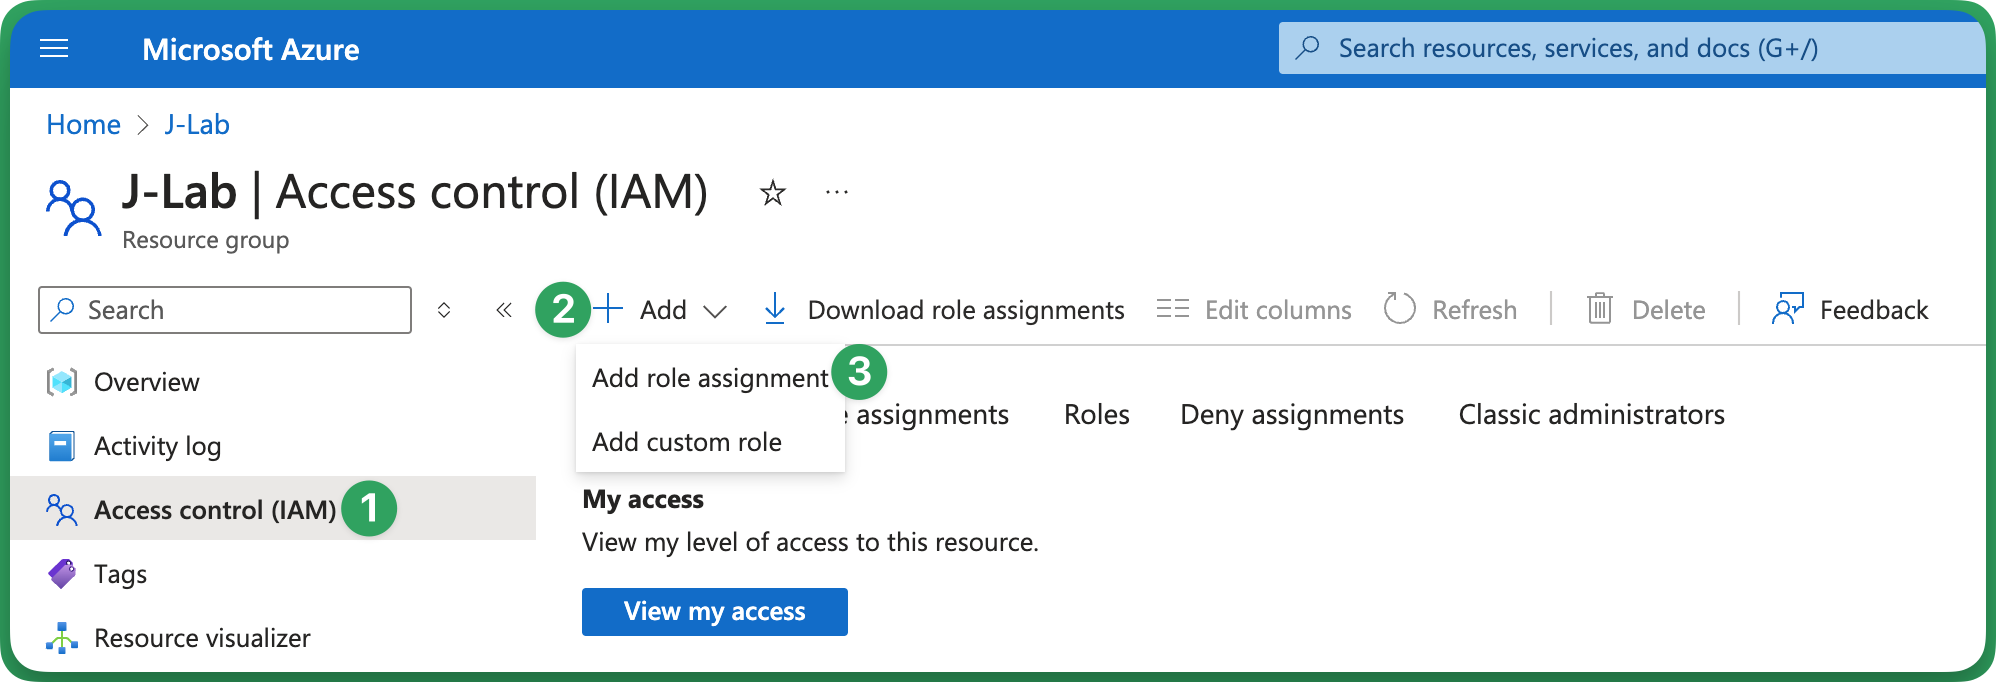This screenshot has width=1996, height=682.
Task: Open Resource visualizer in the sidebar
Action: coord(201,638)
